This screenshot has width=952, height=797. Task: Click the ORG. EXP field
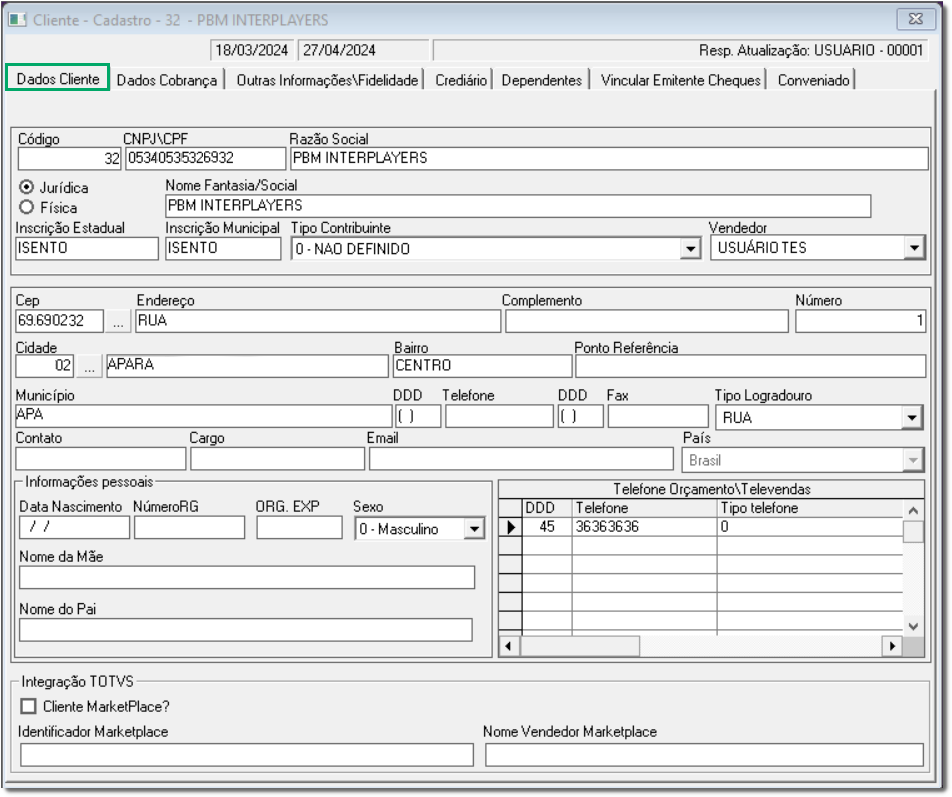tap(299, 527)
